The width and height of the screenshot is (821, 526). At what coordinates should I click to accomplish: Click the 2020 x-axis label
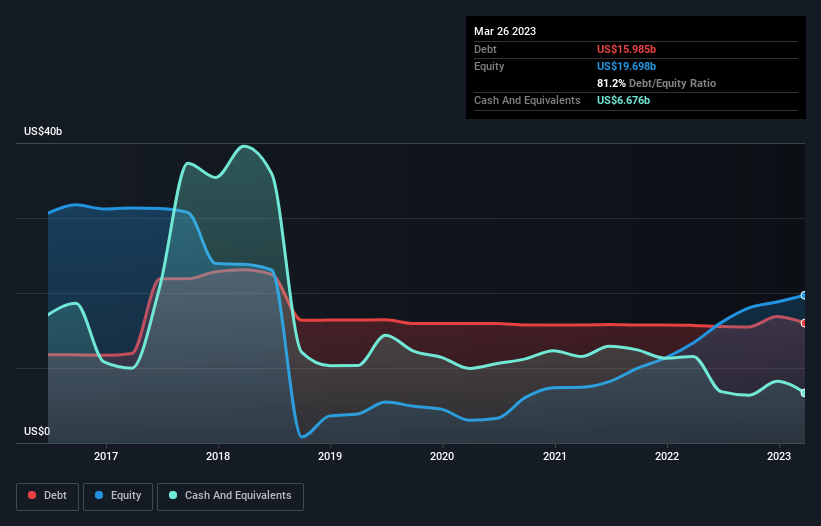coord(442,456)
